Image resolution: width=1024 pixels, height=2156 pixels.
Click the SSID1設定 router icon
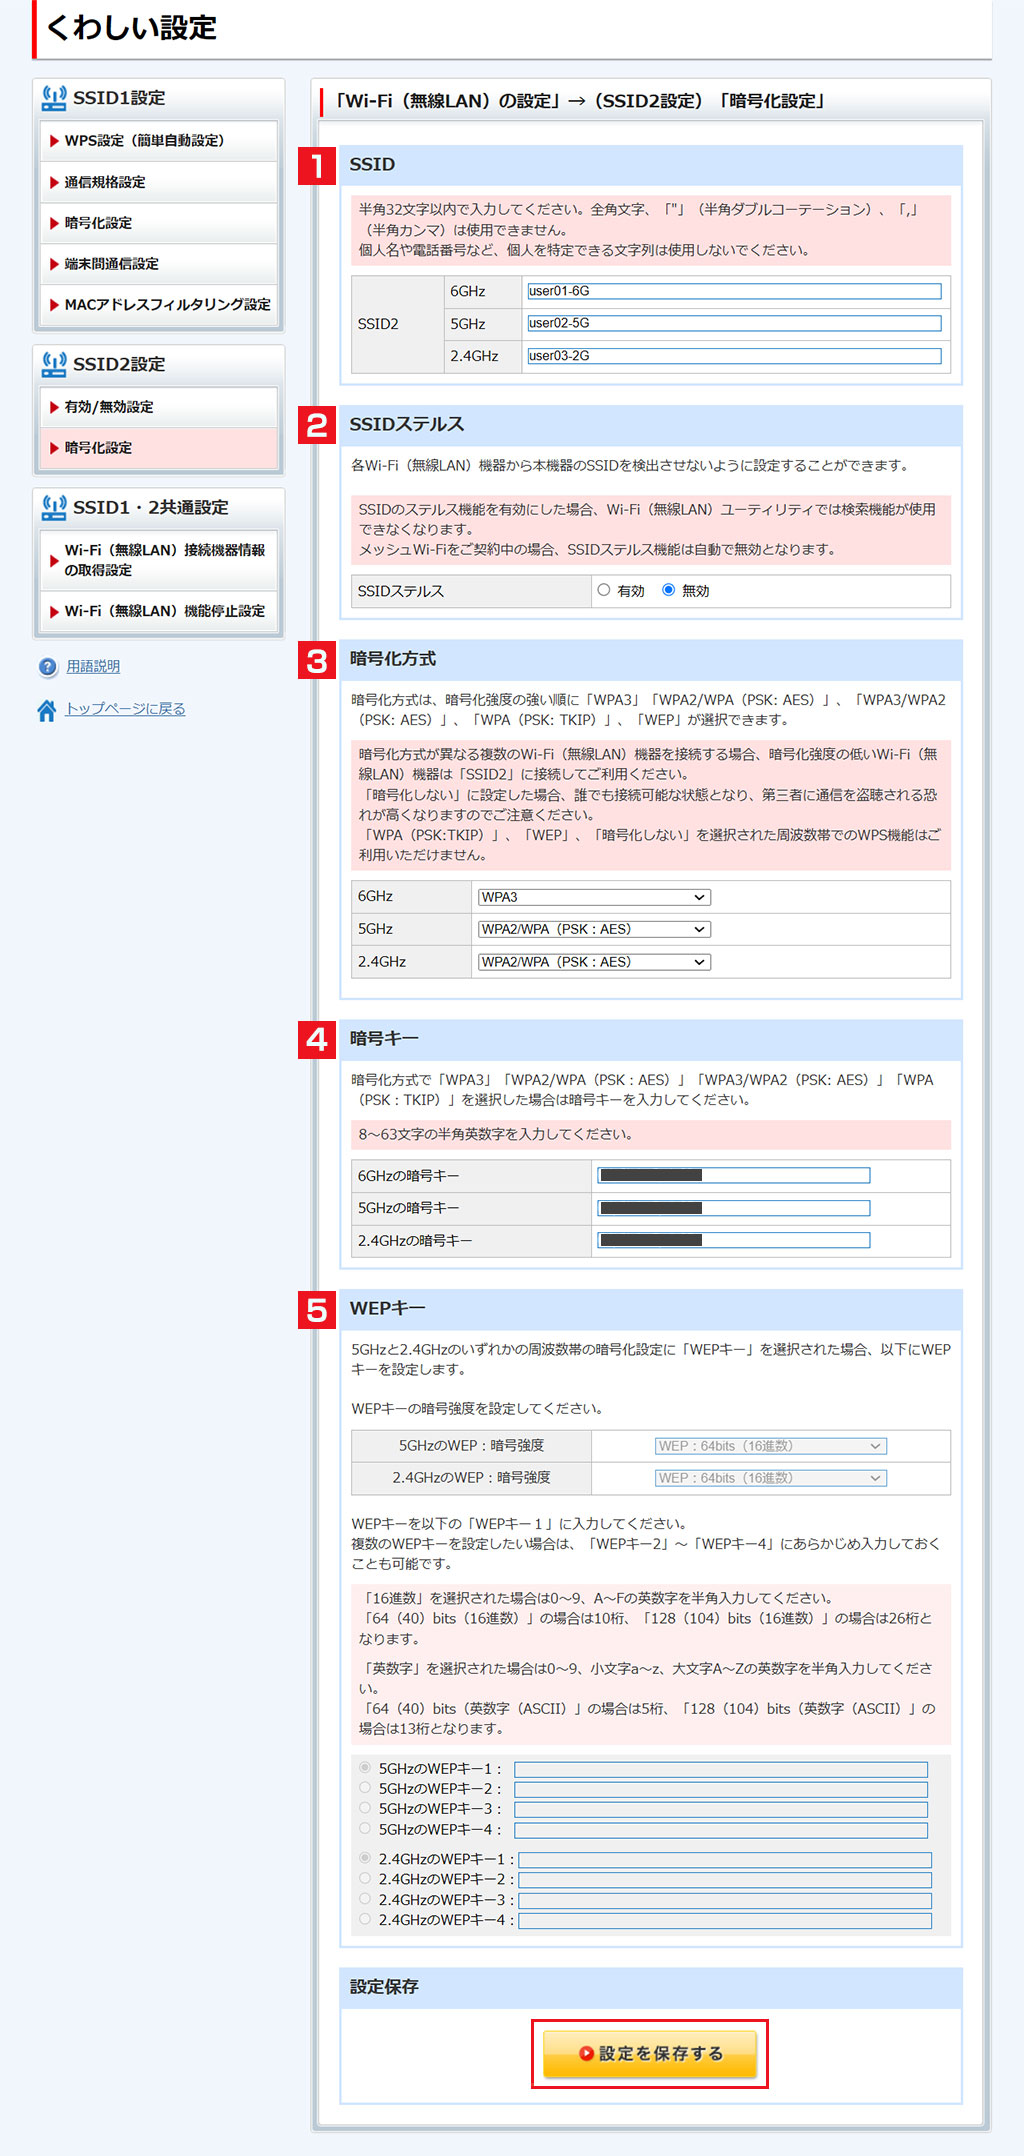pyautogui.click(x=54, y=98)
